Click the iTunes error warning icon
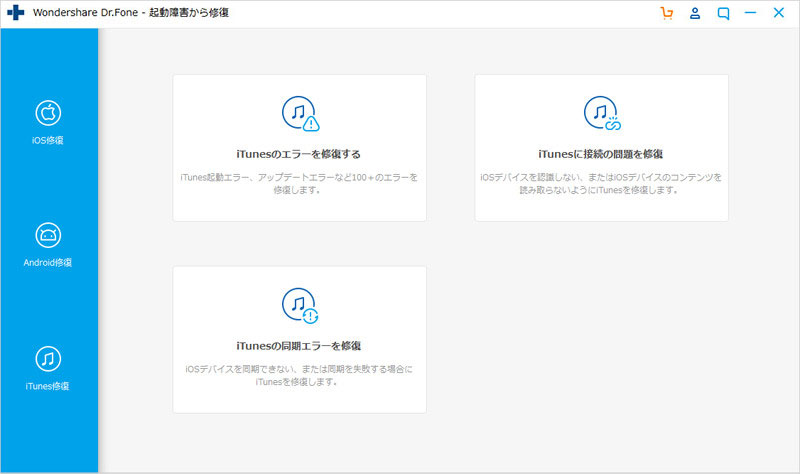This screenshot has height=474, width=800. click(301, 113)
